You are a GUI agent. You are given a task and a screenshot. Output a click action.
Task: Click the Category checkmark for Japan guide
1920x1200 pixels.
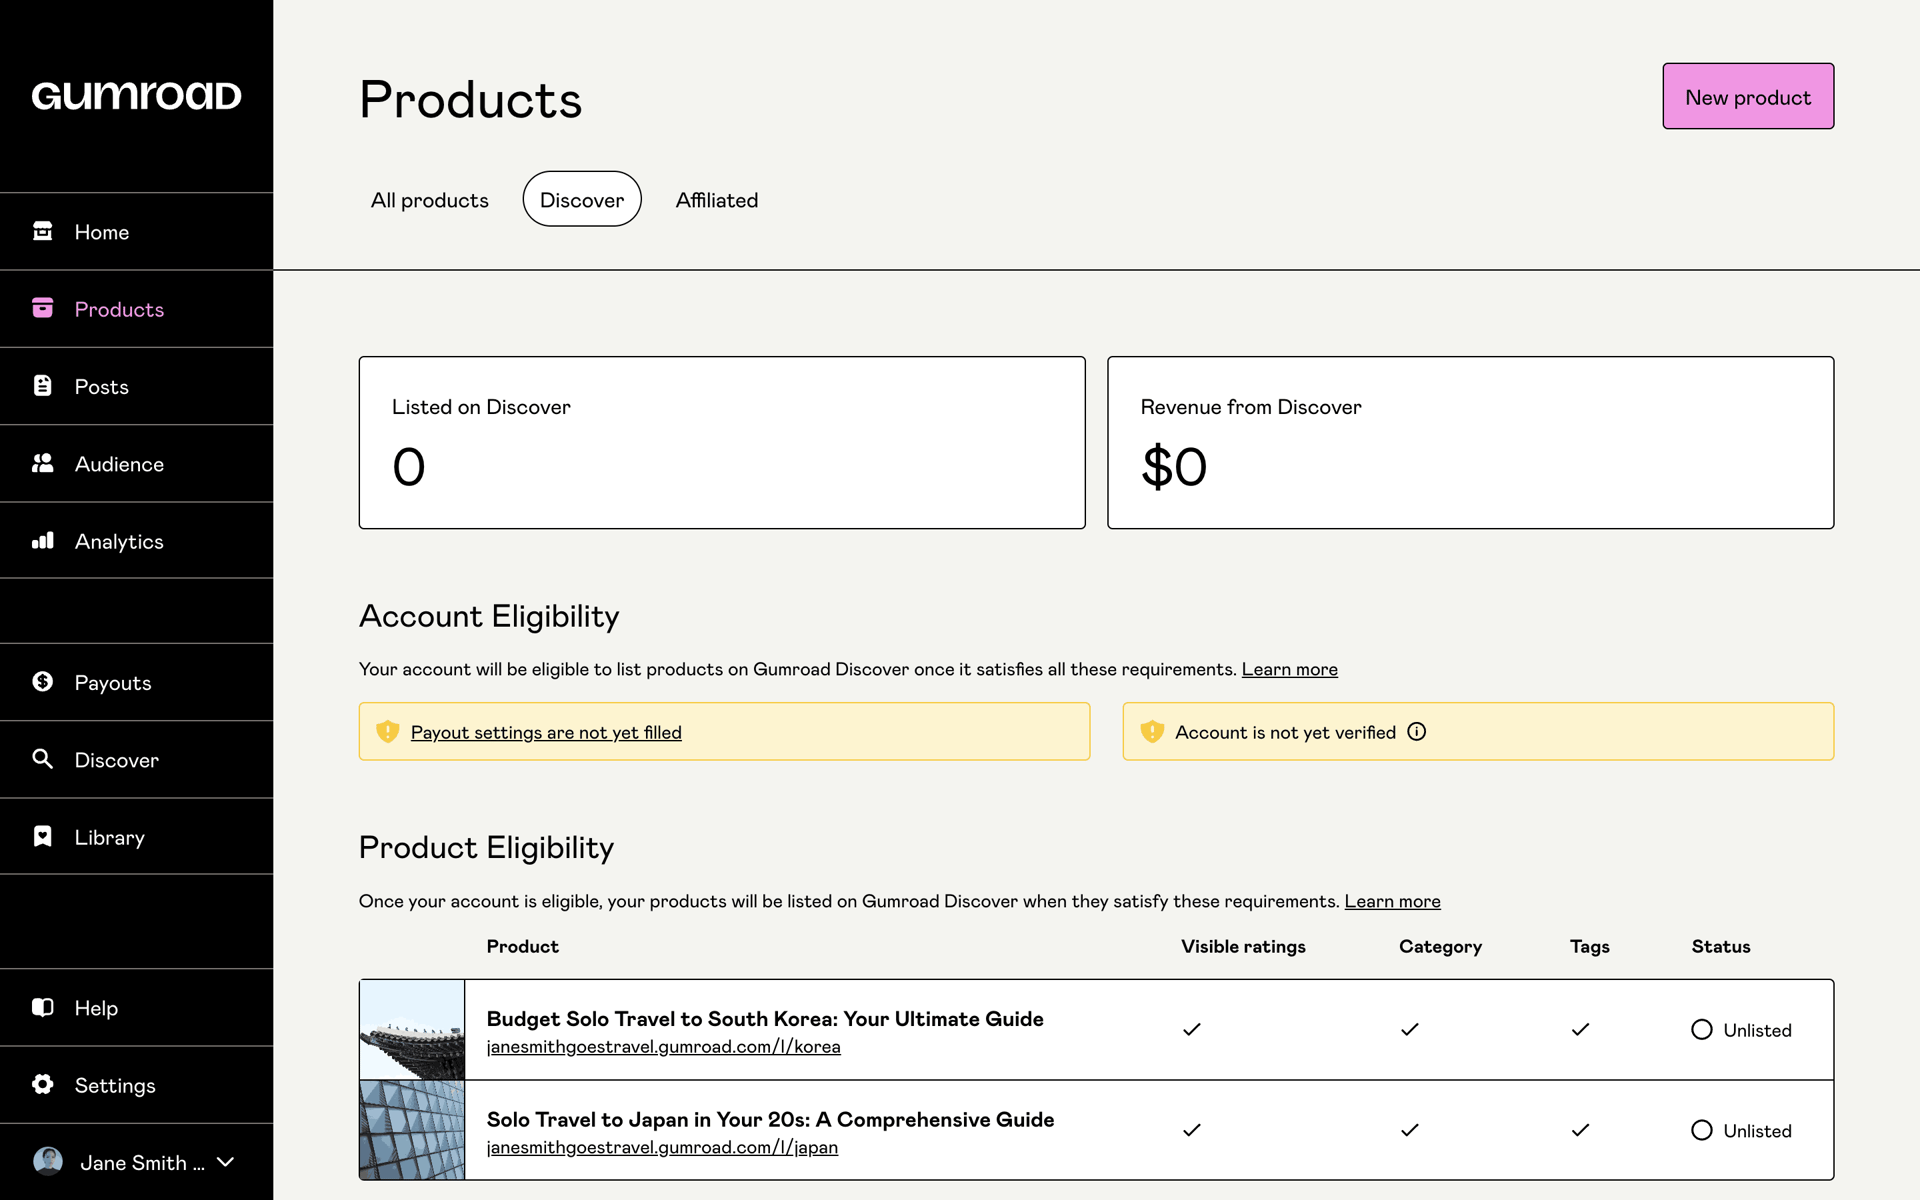1410,1130
